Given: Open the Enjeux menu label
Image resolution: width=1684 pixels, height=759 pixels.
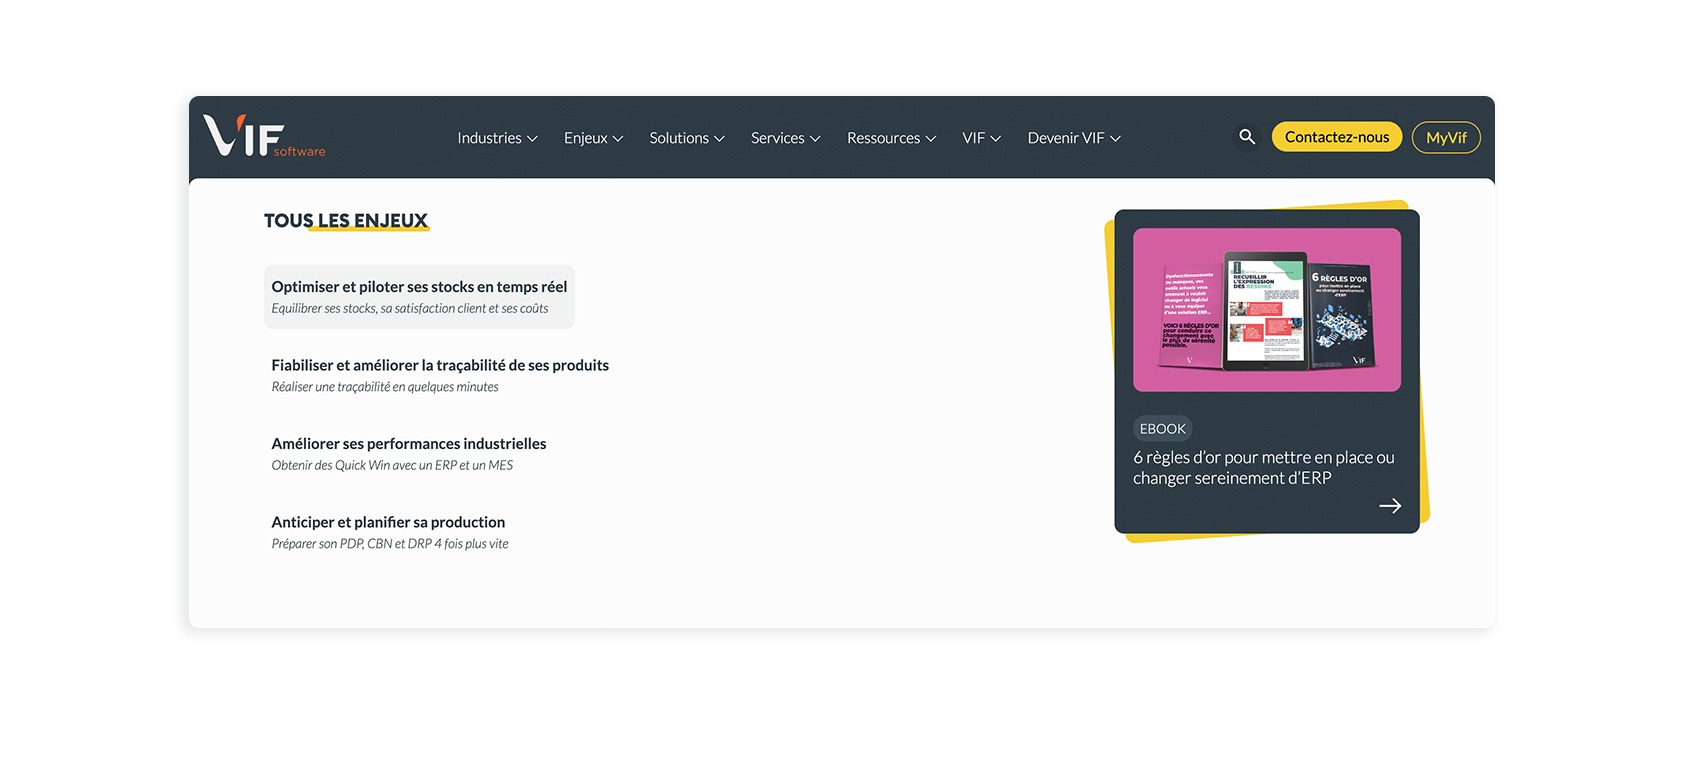Looking at the screenshot, I should pos(585,138).
